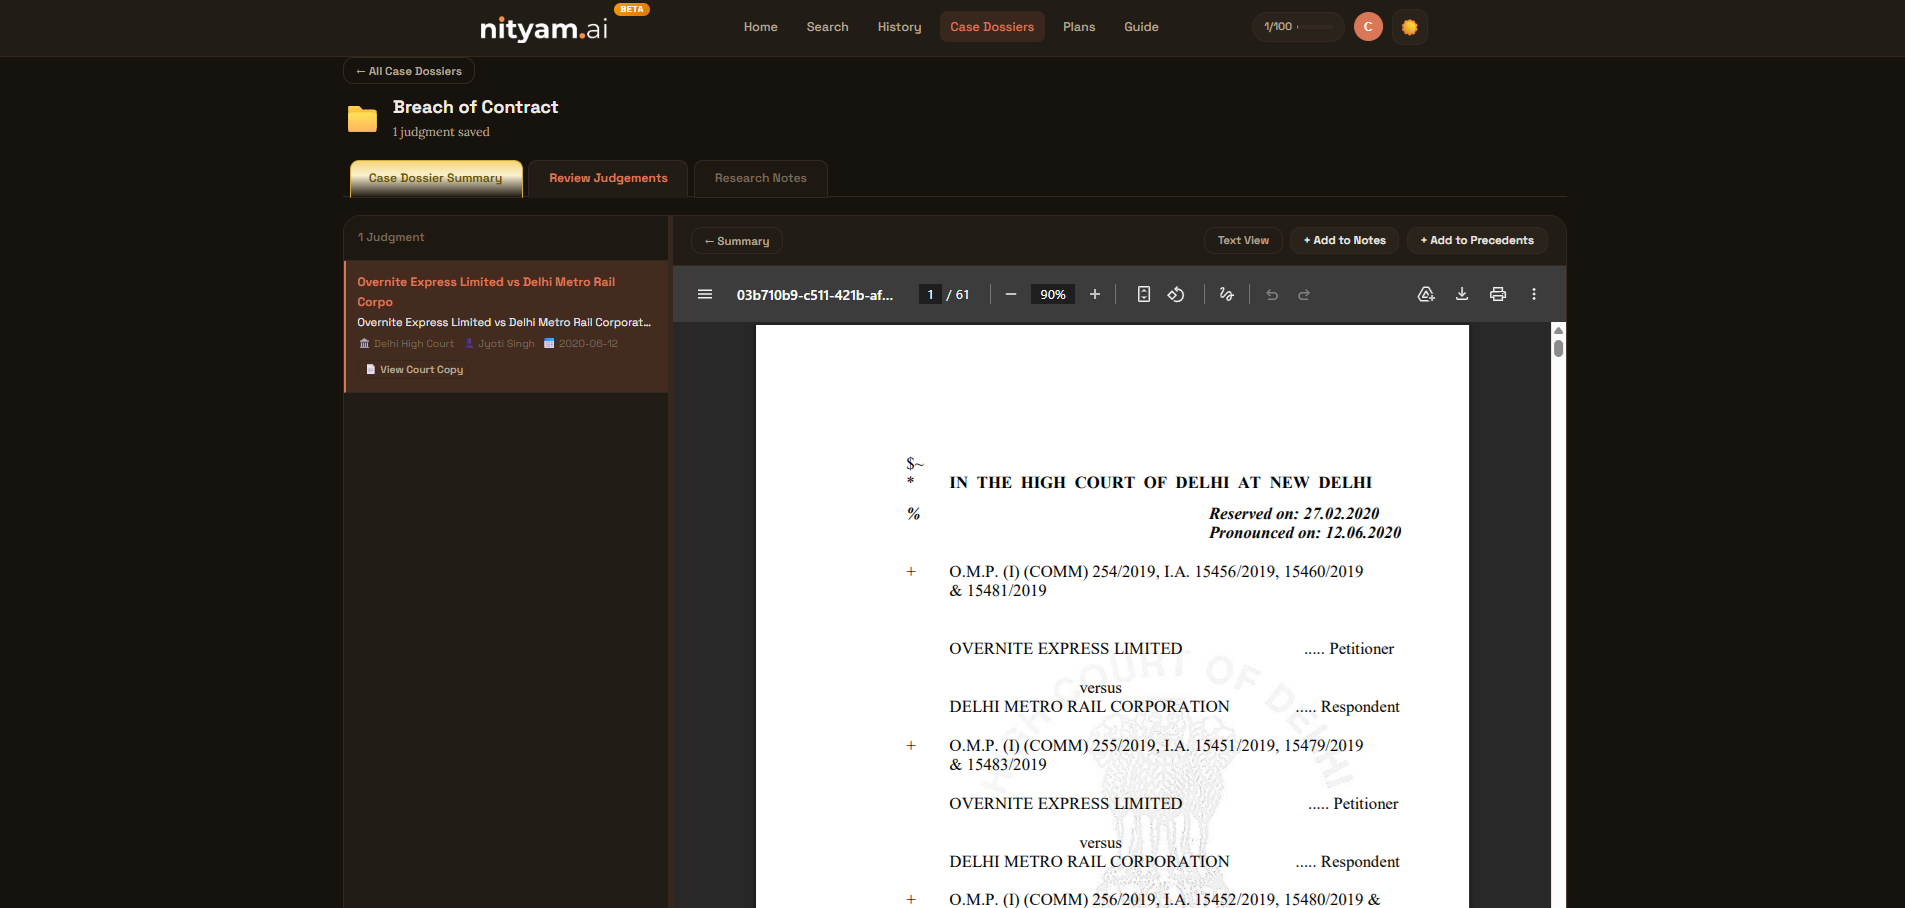Toggle light/dark theme

(1410, 26)
